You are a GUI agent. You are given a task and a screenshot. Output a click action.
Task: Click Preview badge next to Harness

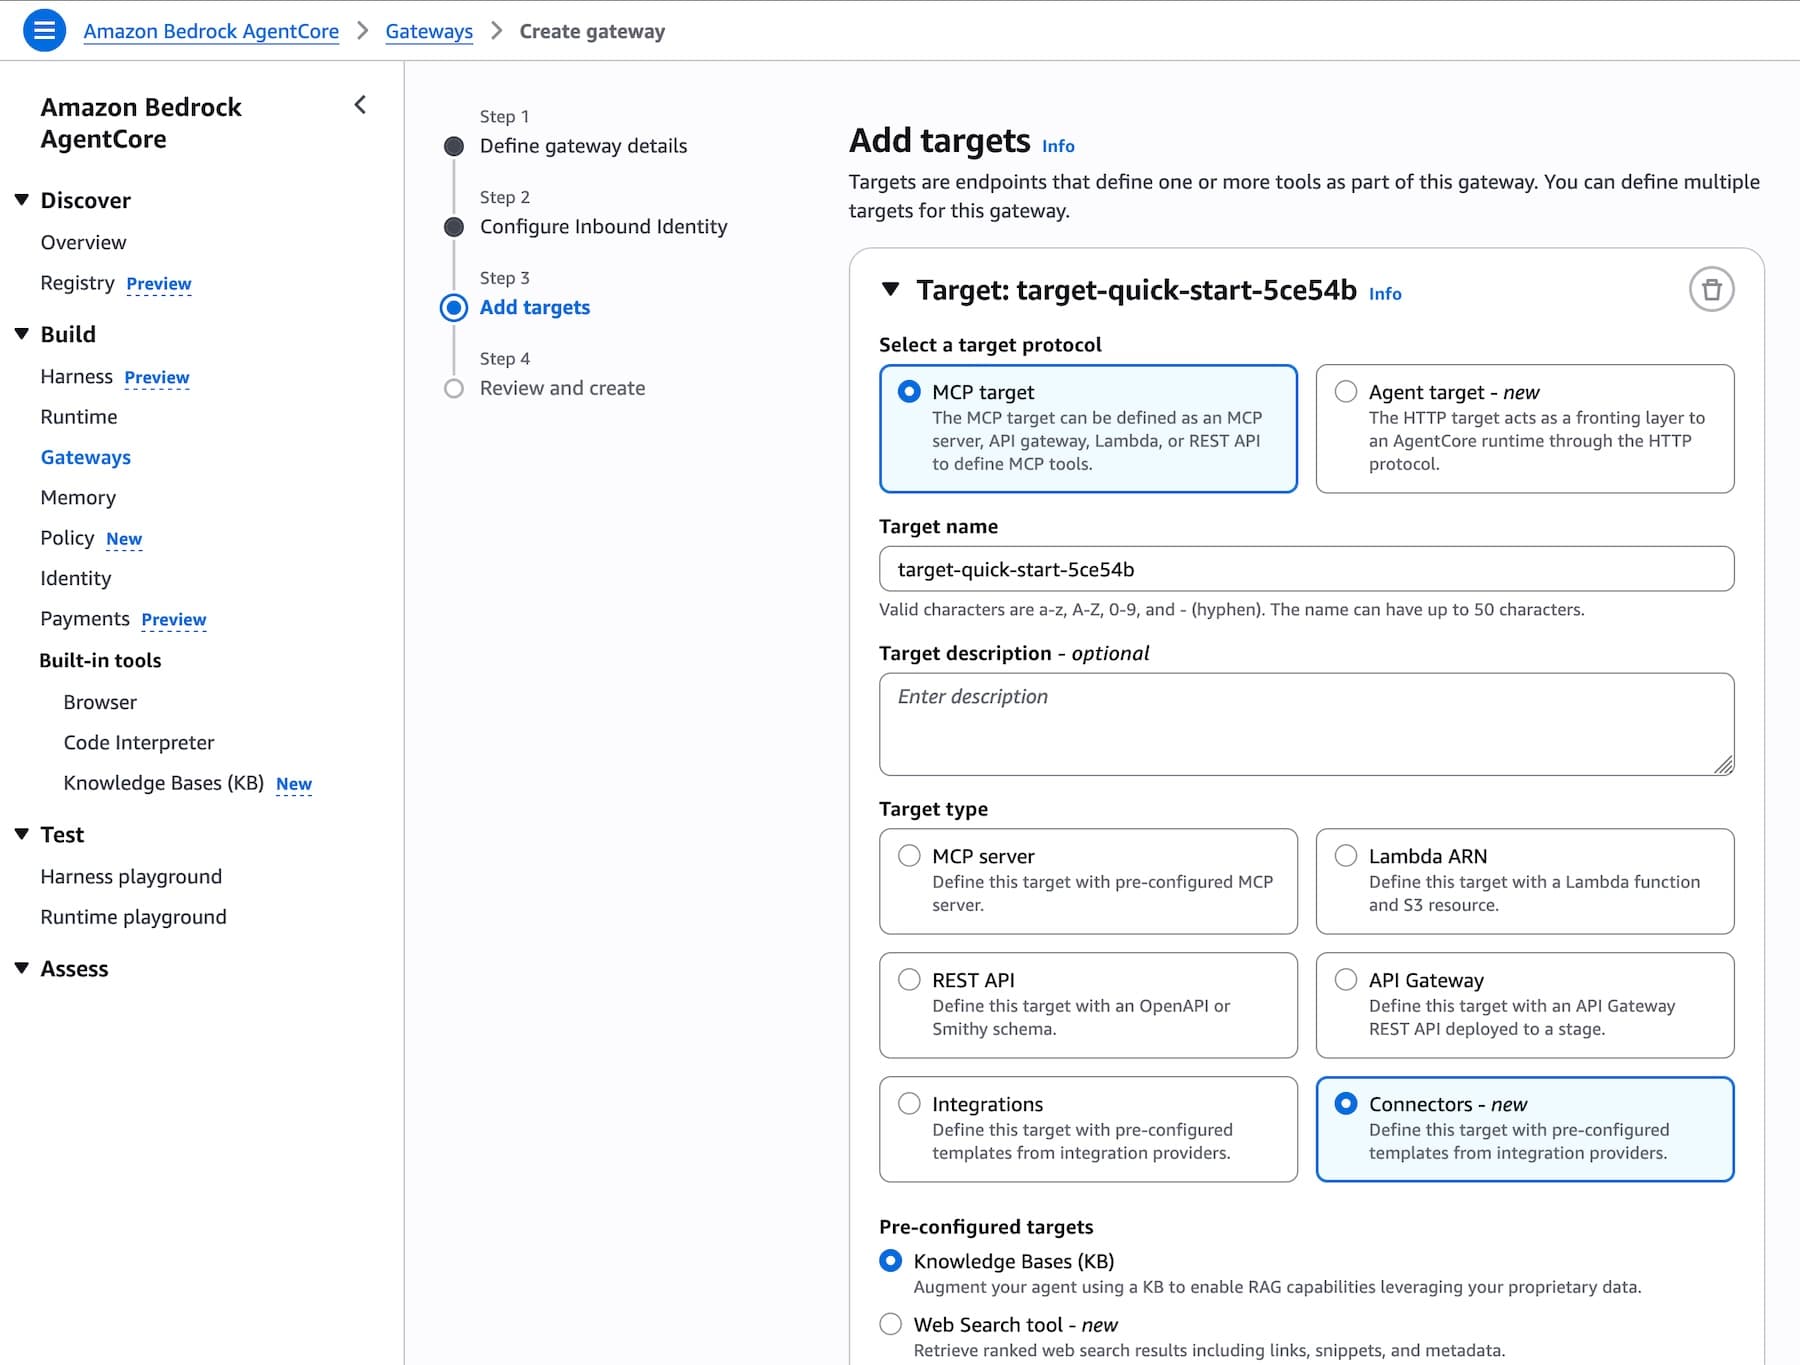pyautogui.click(x=157, y=377)
